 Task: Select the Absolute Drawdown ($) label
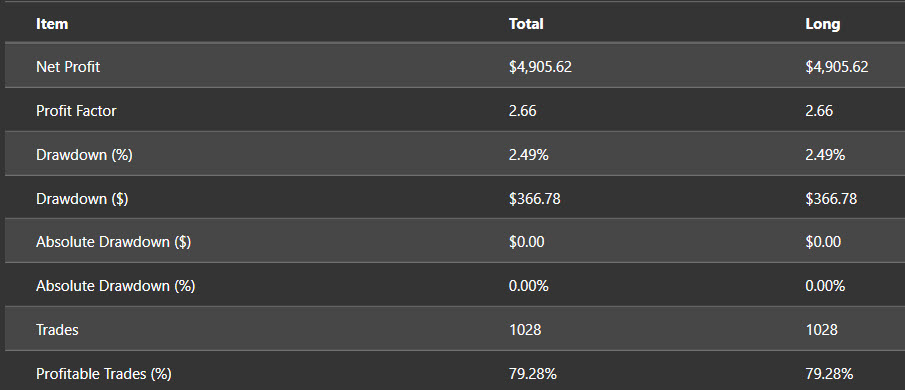click(x=114, y=242)
